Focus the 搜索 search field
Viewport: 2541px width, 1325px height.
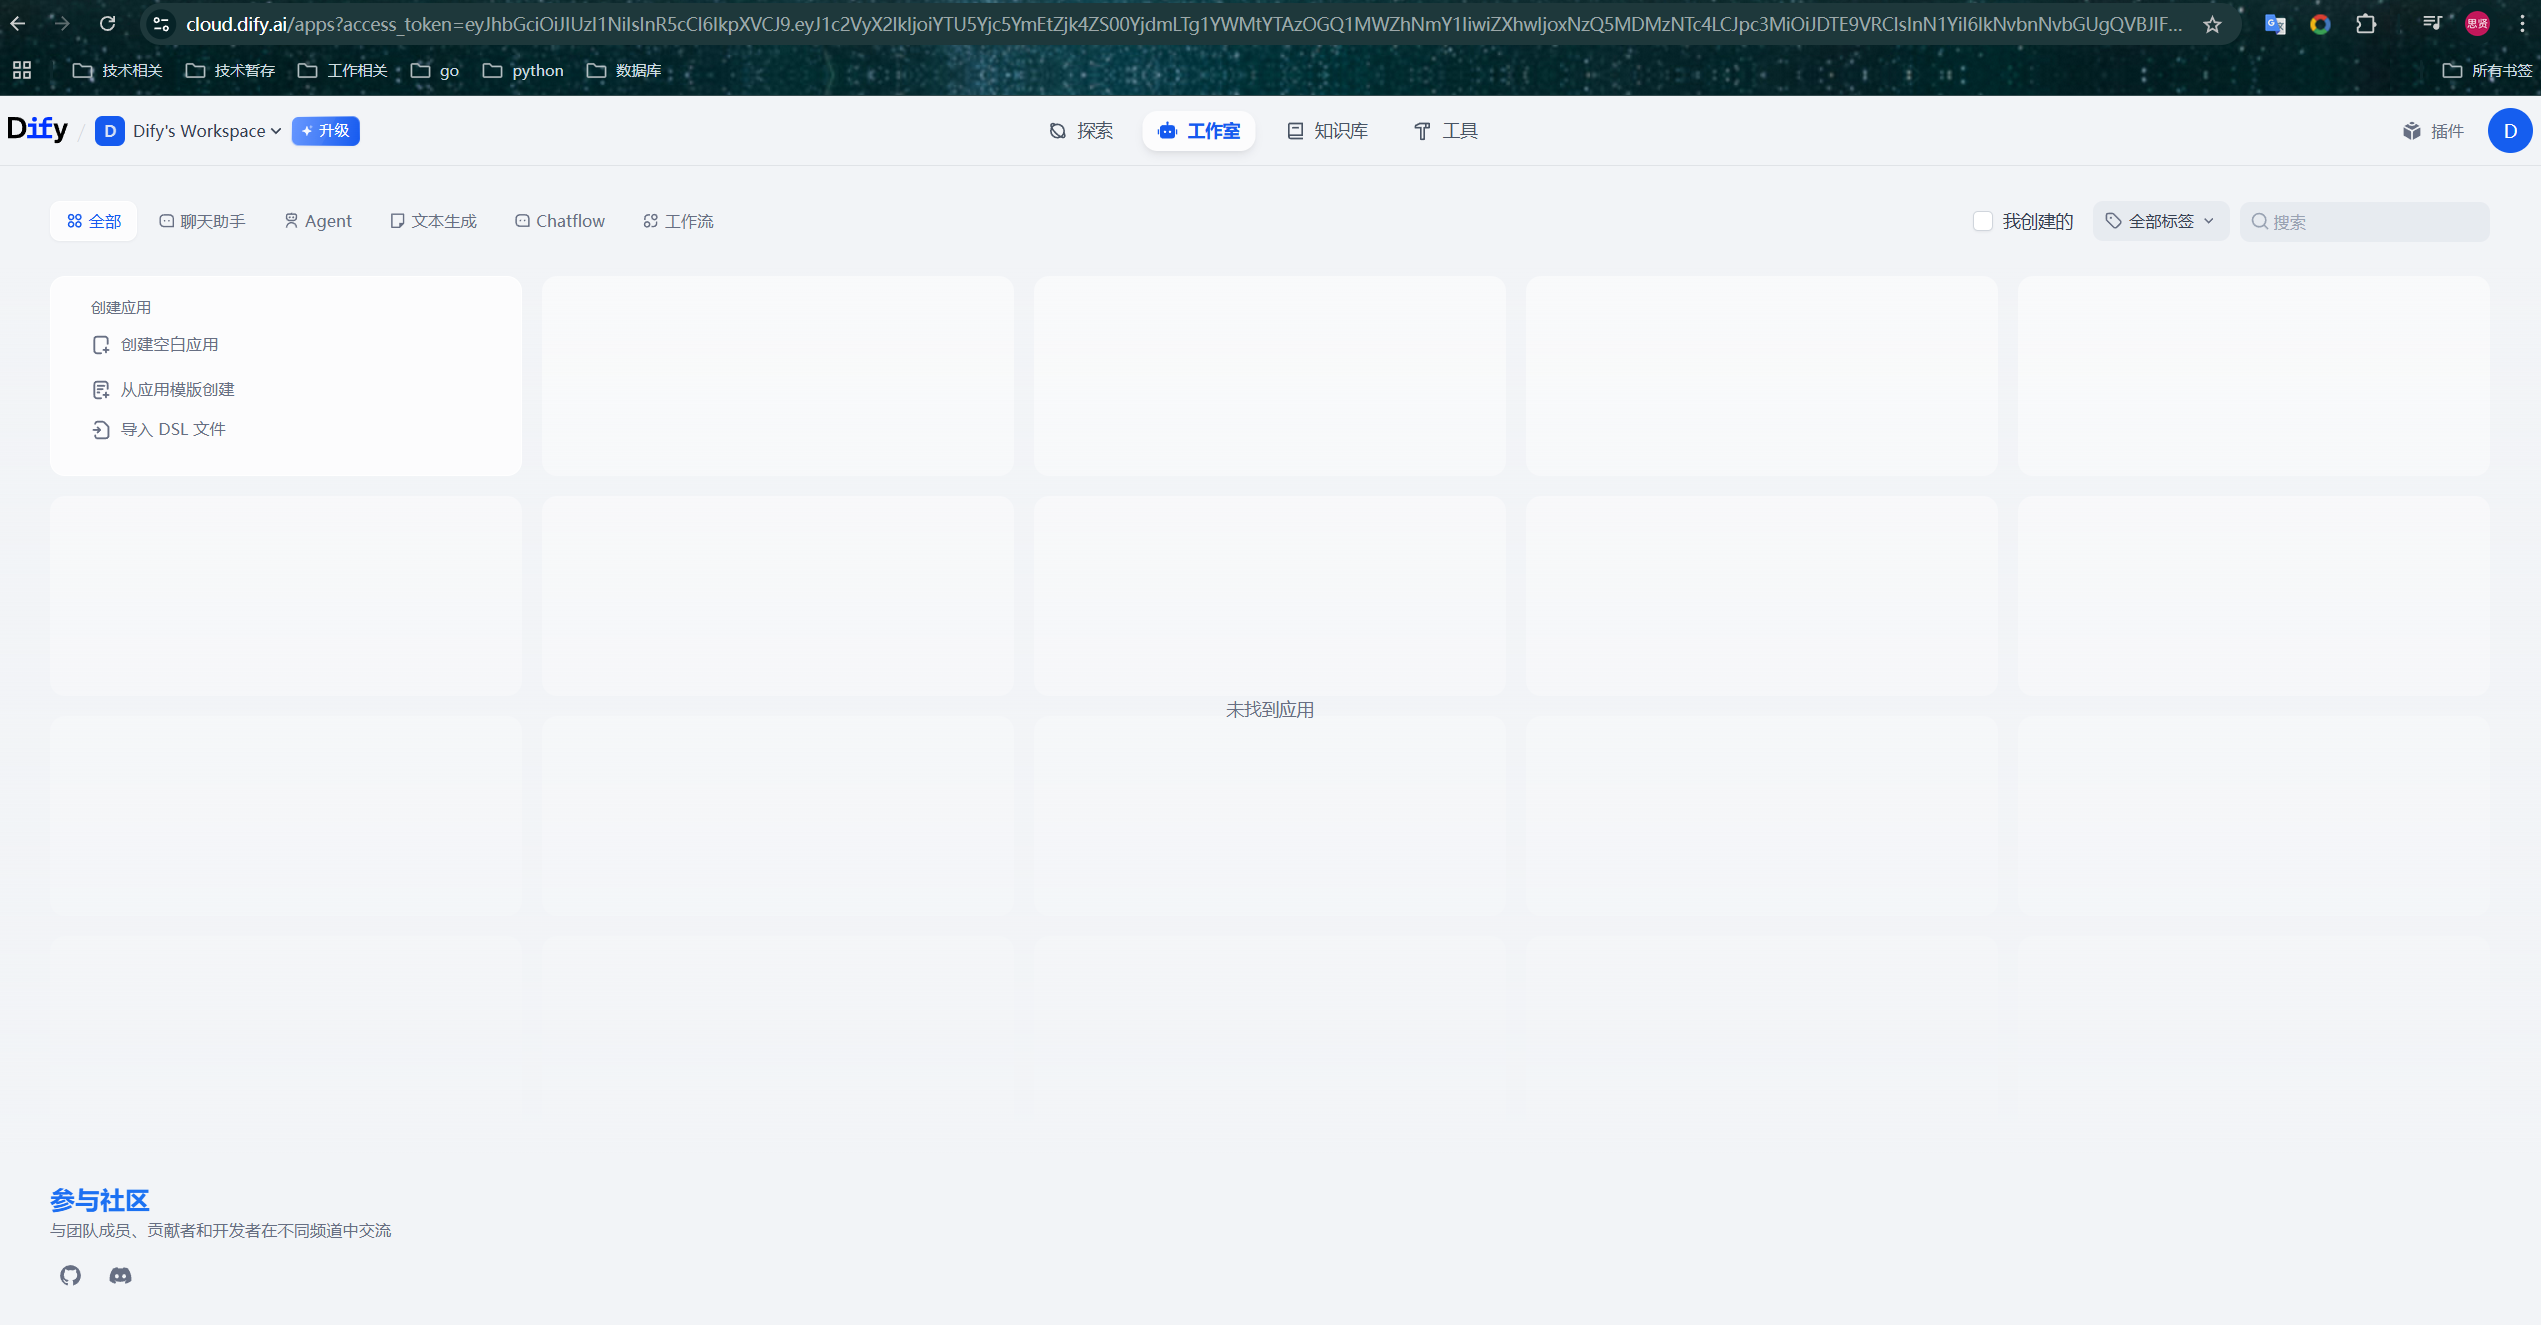click(x=2374, y=222)
